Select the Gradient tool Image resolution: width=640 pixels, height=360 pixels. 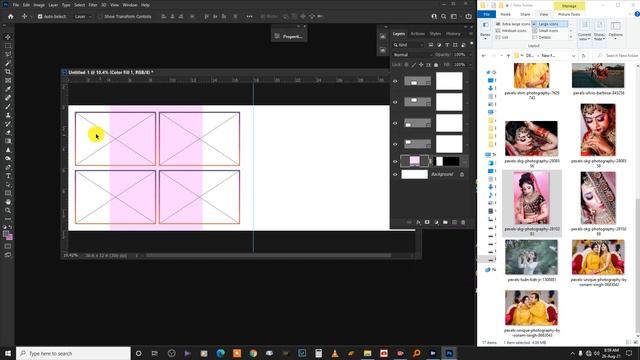tap(8, 141)
